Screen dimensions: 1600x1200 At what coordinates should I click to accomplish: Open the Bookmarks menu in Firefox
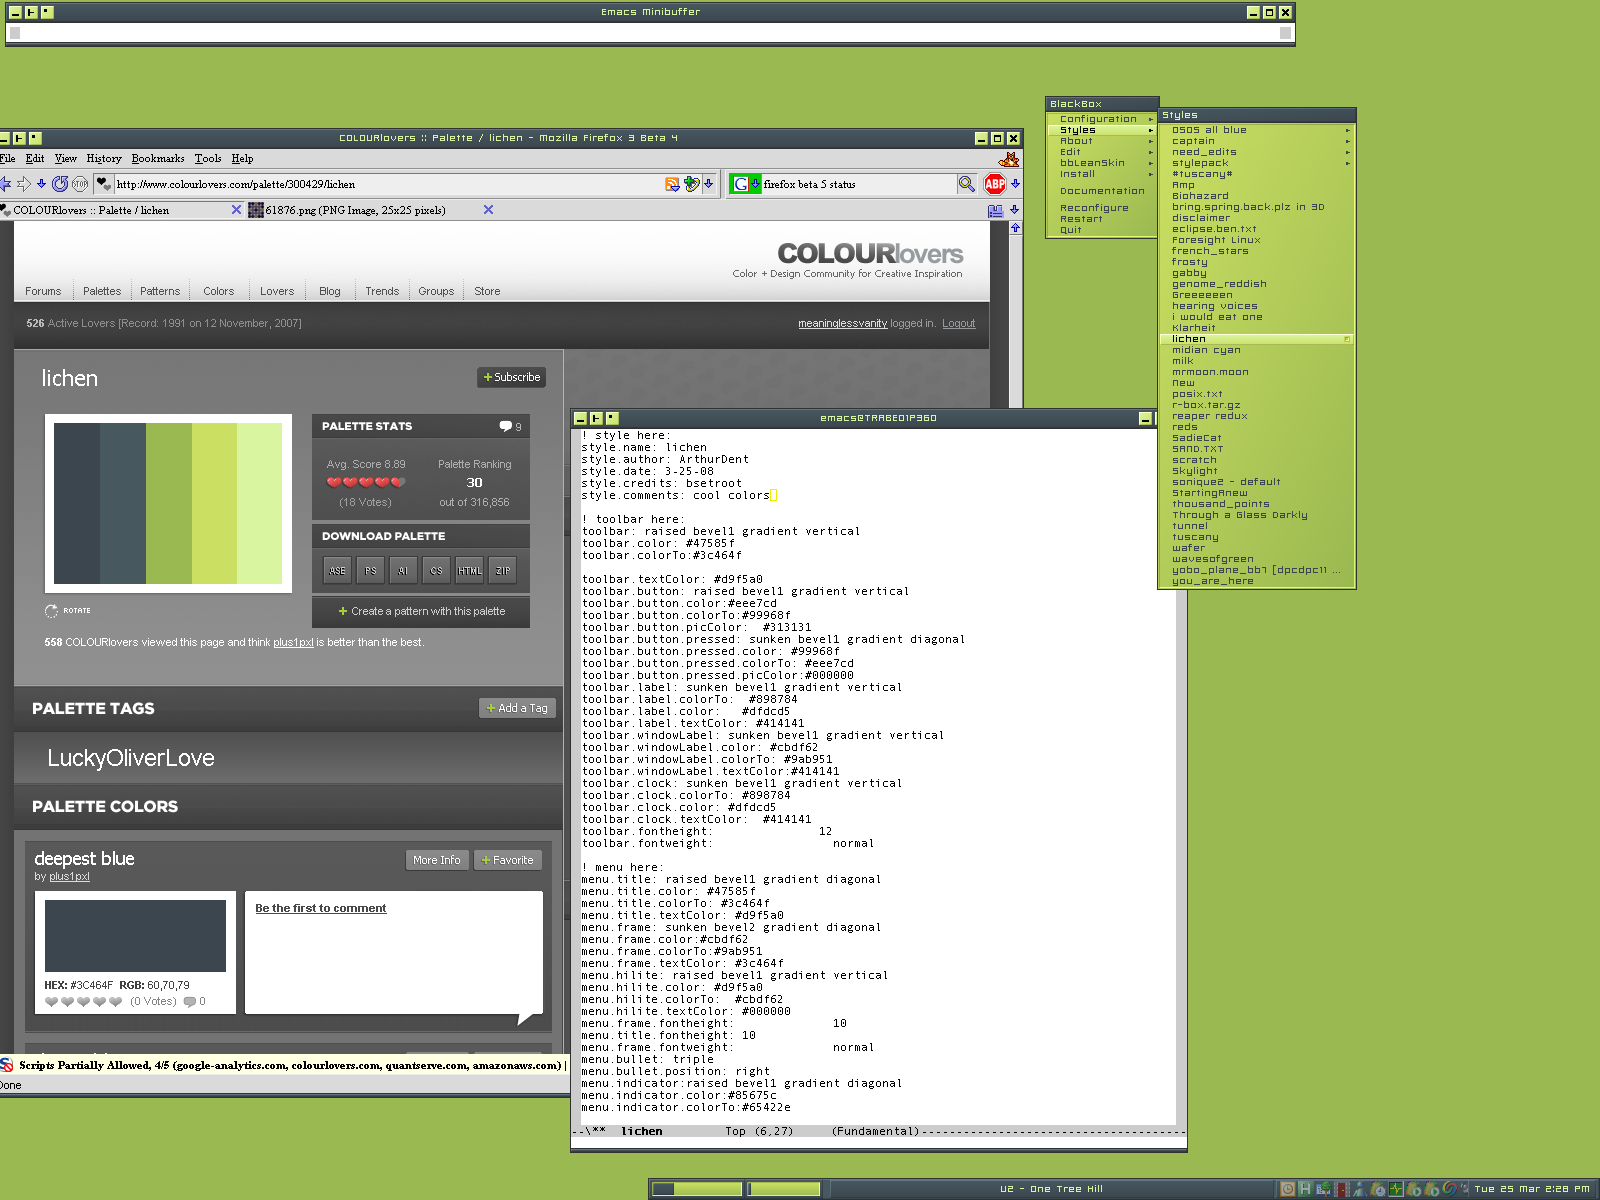(158, 158)
